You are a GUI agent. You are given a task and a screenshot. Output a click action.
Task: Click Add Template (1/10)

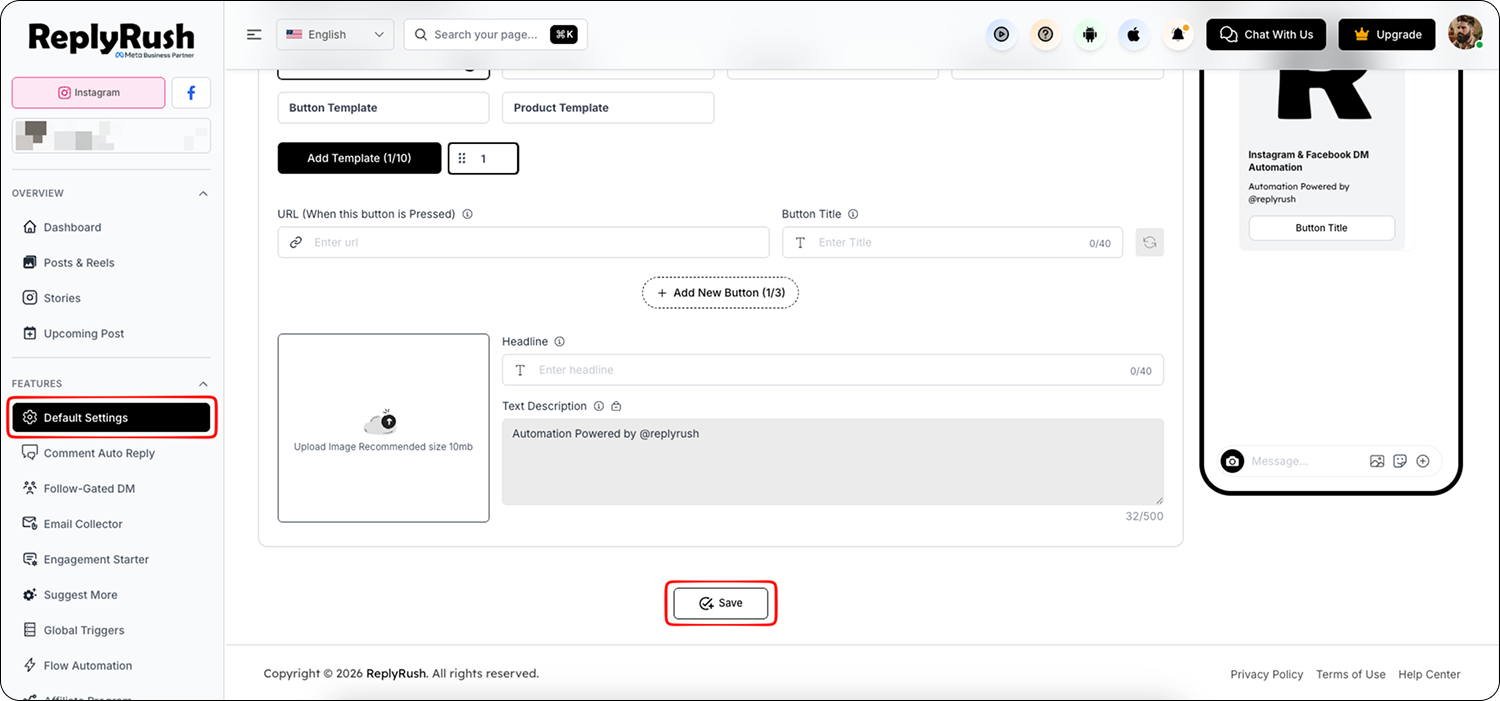(x=359, y=158)
